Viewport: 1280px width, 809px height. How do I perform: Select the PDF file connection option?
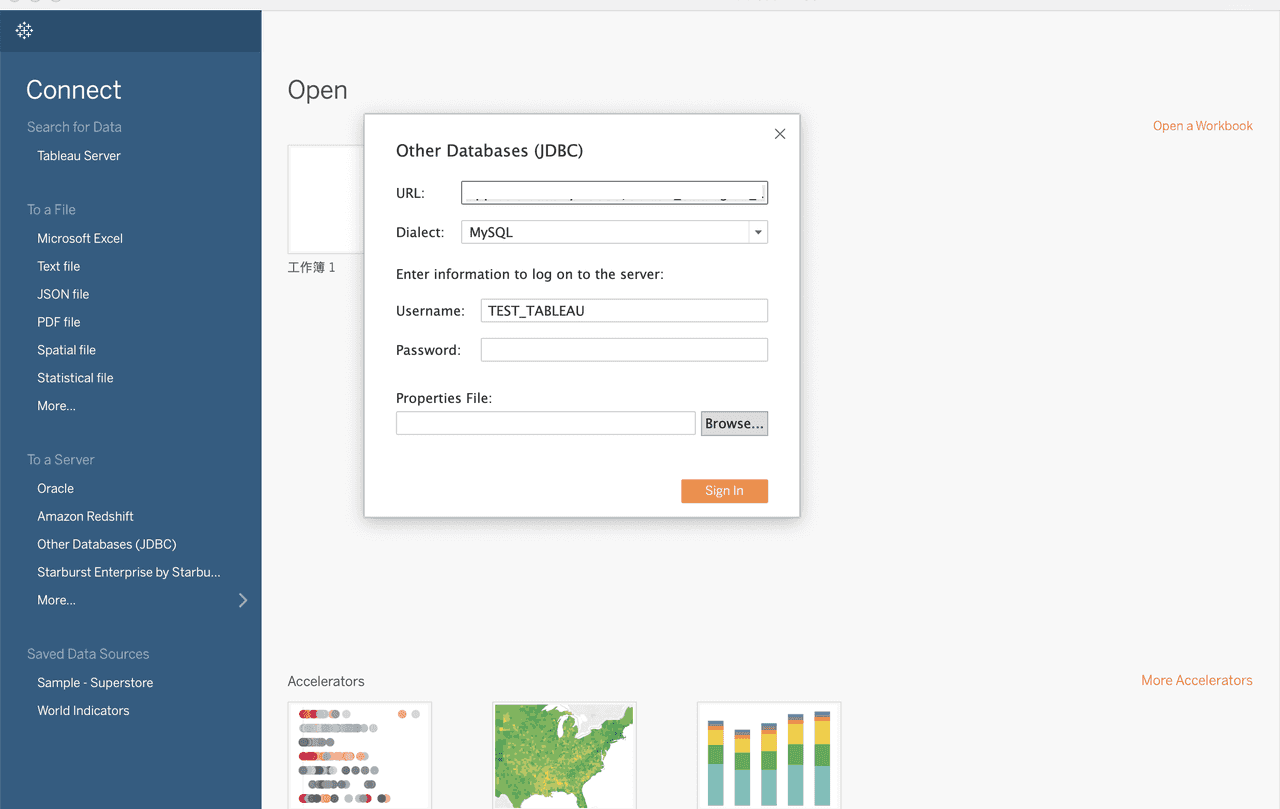(x=58, y=321)
